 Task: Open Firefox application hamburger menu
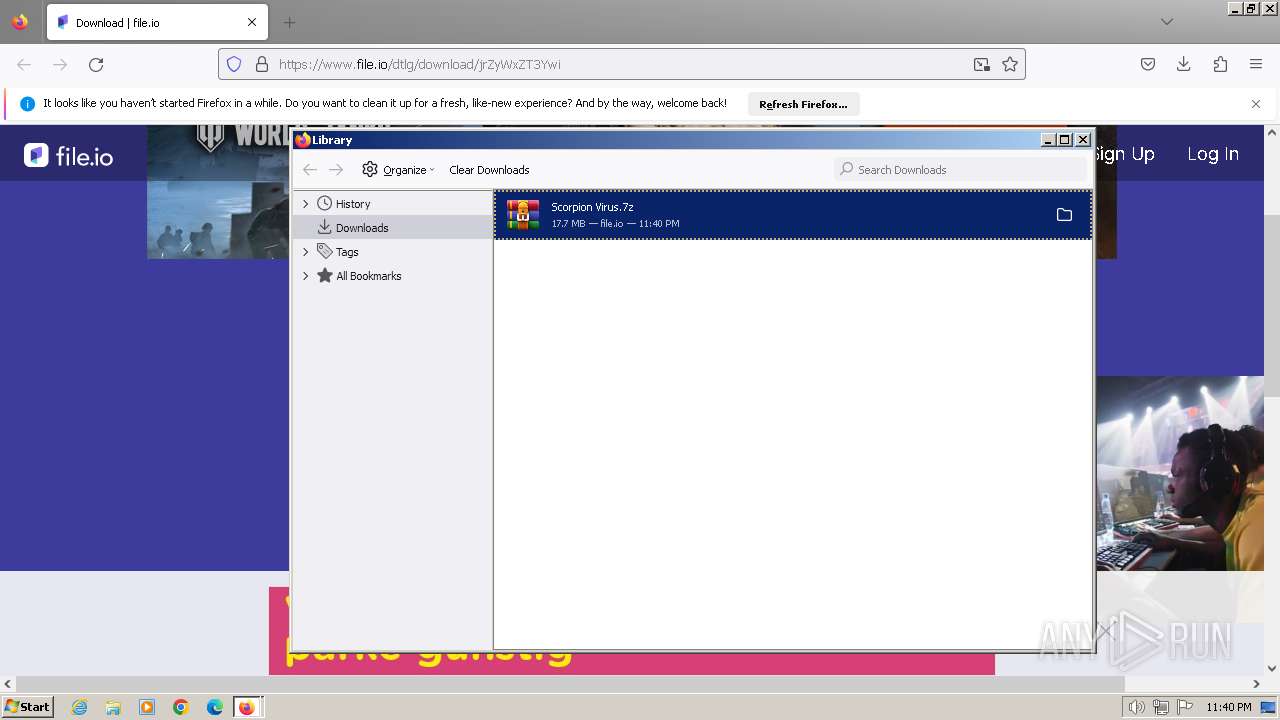1256,64
